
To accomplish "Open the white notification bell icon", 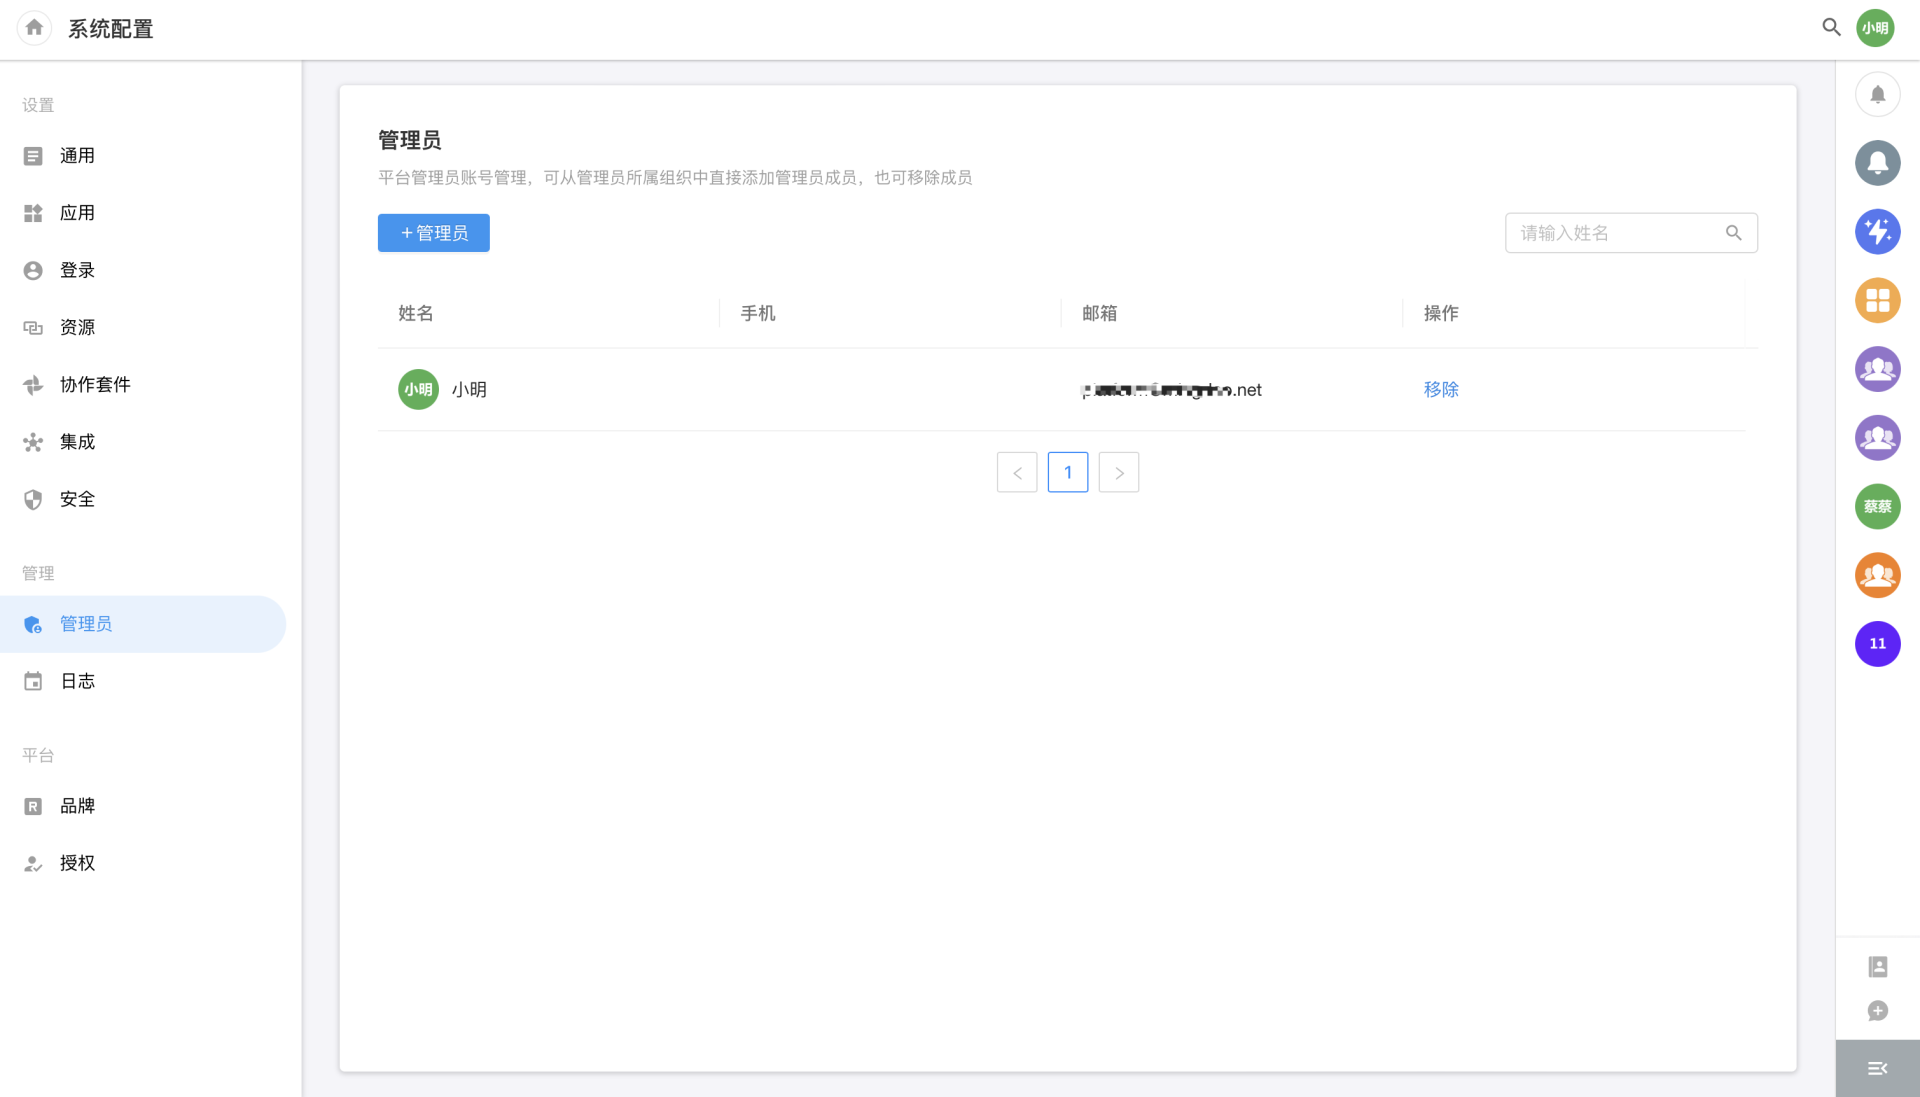I will tap(1877, 95).
